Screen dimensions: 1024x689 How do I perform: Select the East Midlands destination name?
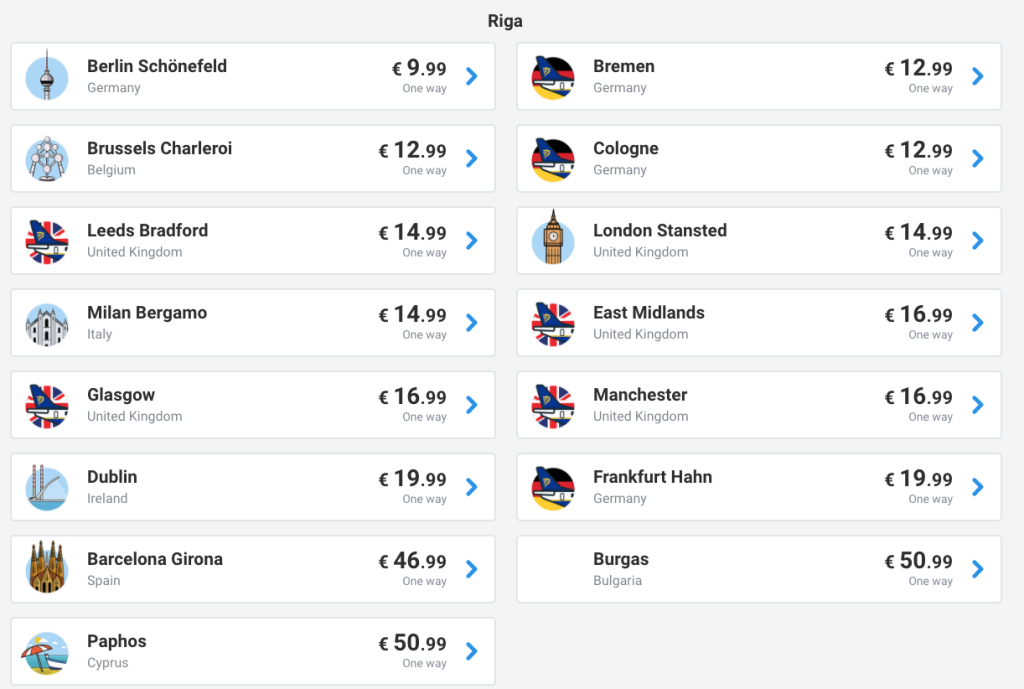pos(648,312)
